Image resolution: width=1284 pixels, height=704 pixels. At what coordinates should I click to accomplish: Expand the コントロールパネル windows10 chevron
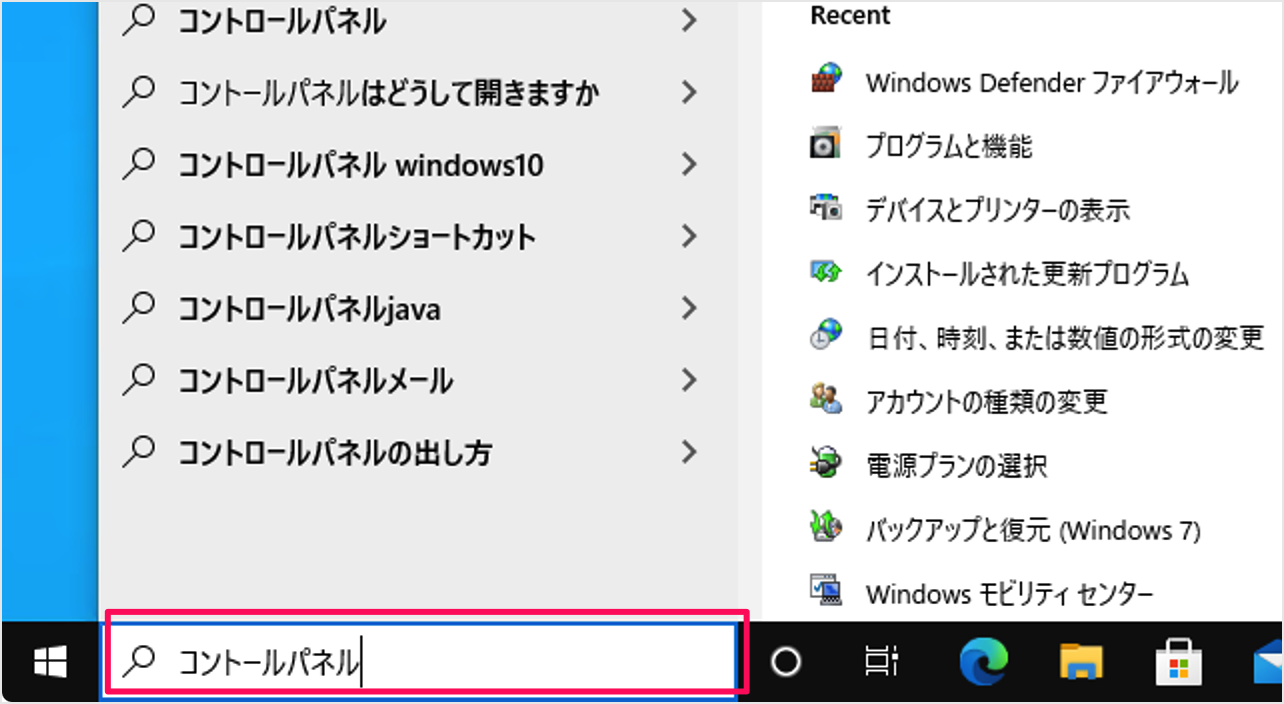(x=688, y=165)
